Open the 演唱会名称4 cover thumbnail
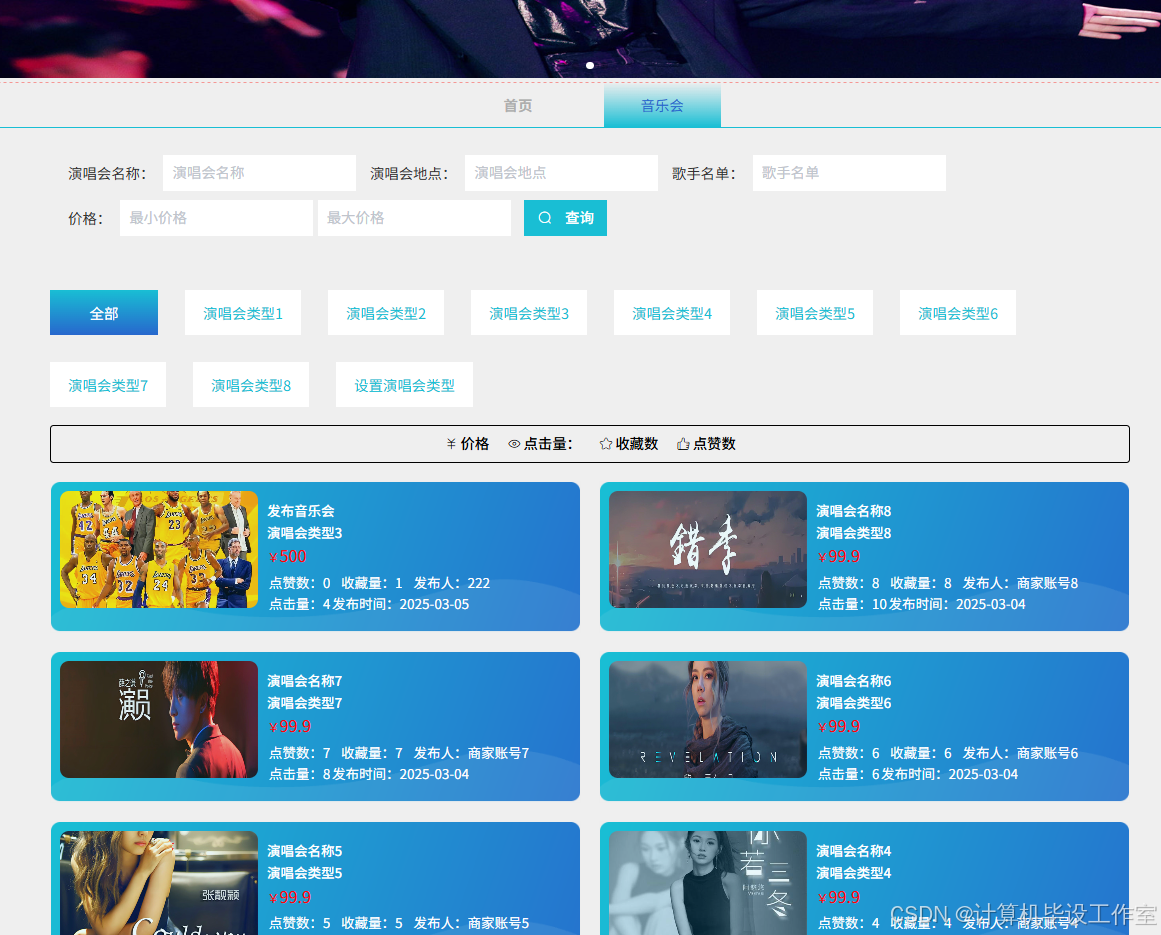The width and height of the screenshot is (1161, 935). 708,882
